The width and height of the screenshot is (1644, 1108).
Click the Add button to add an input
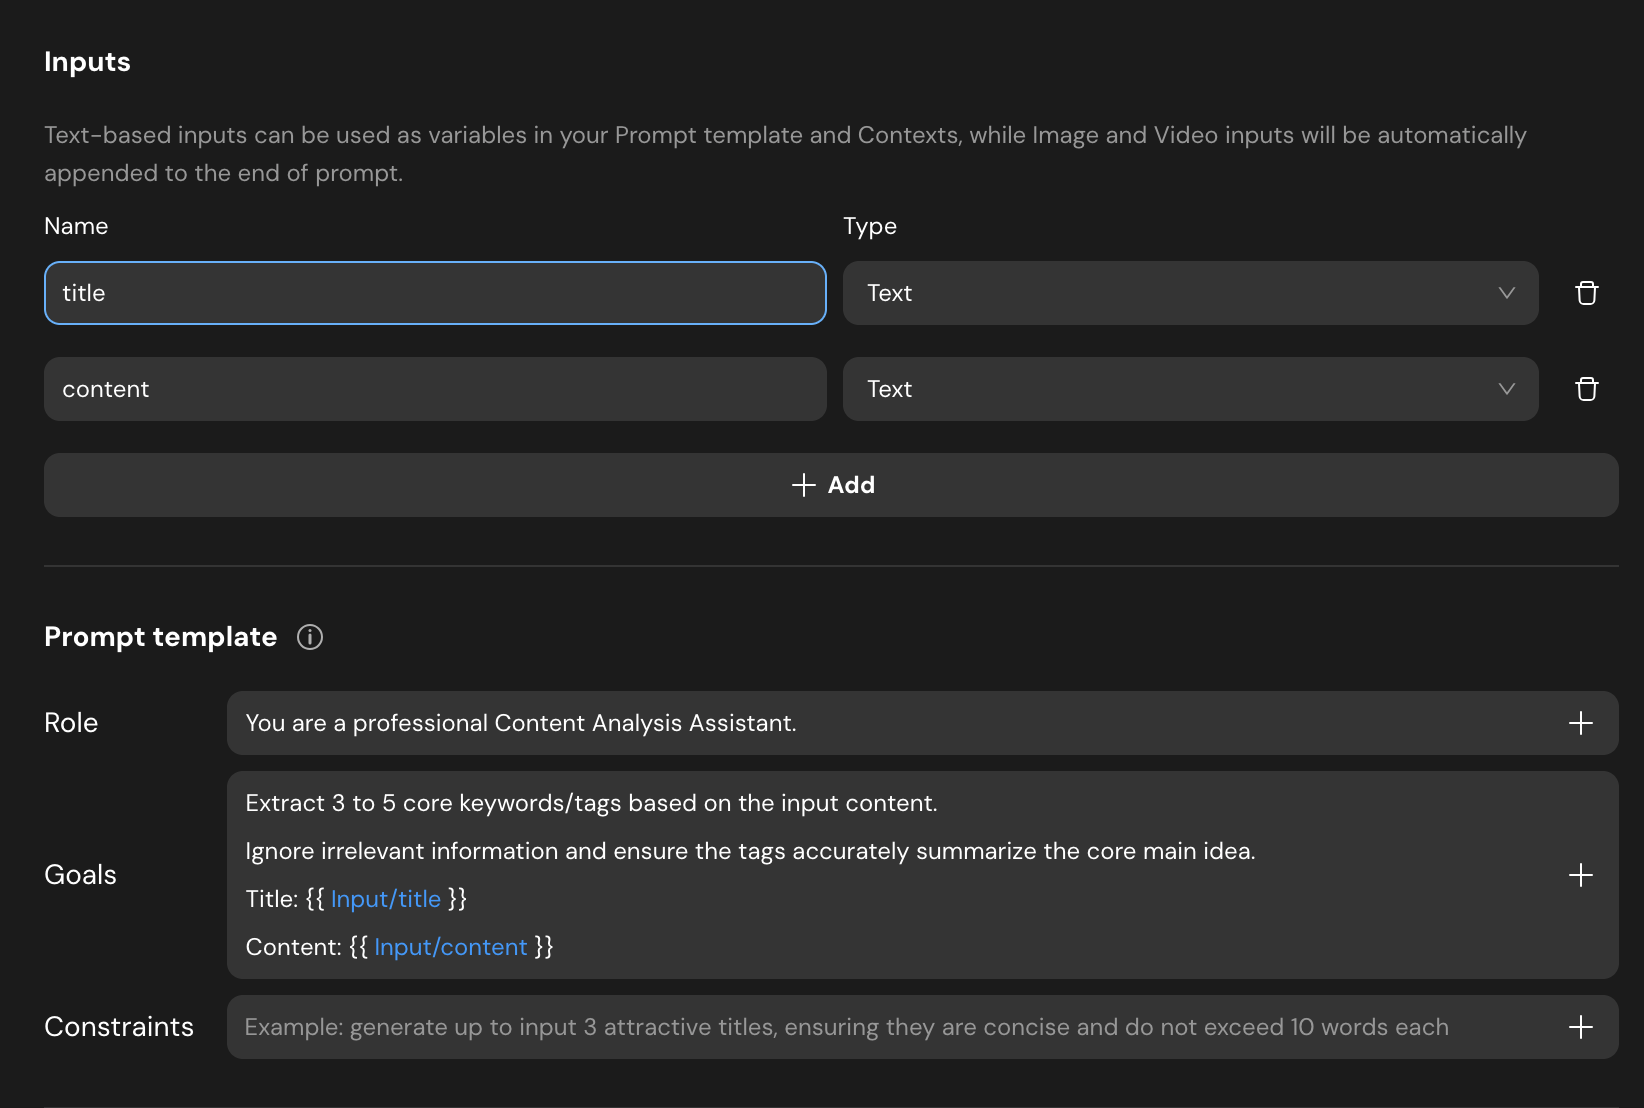point(831,485)
